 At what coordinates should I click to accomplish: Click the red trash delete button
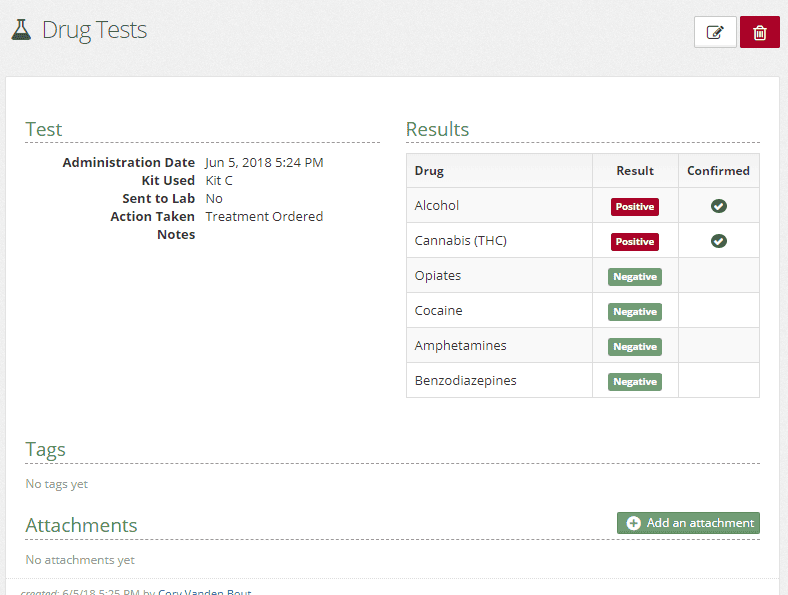click(x=759, y=32)
